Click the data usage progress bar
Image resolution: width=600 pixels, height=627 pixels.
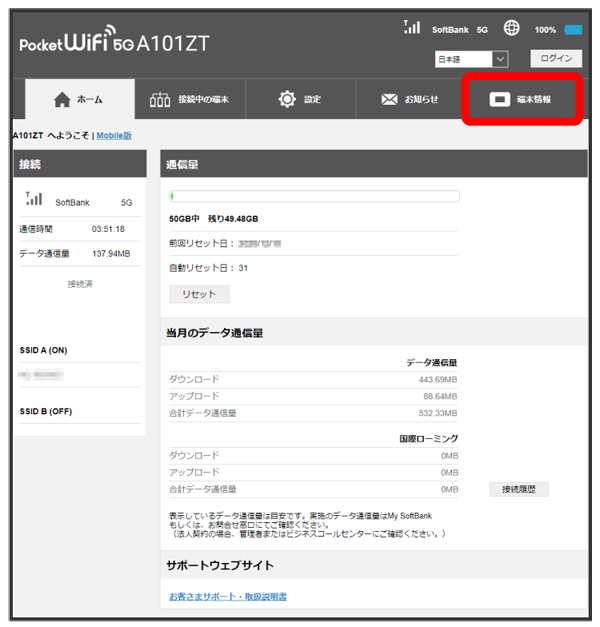point(314,197)
